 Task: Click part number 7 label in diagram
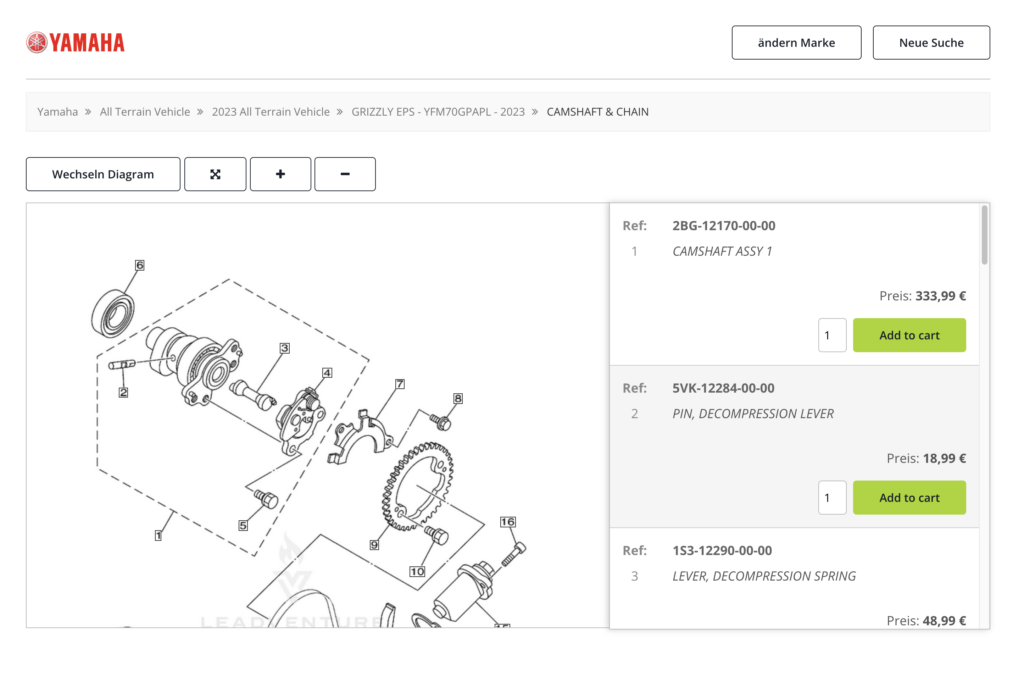tap(399, 384)
